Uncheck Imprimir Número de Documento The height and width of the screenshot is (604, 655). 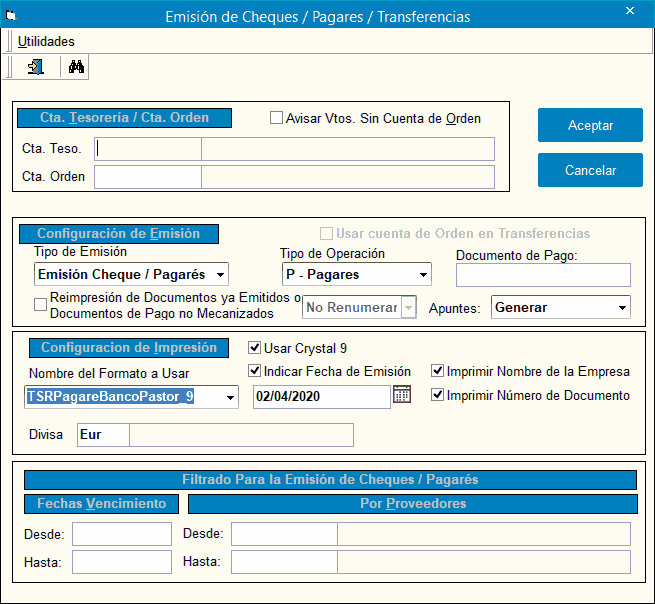439,395
